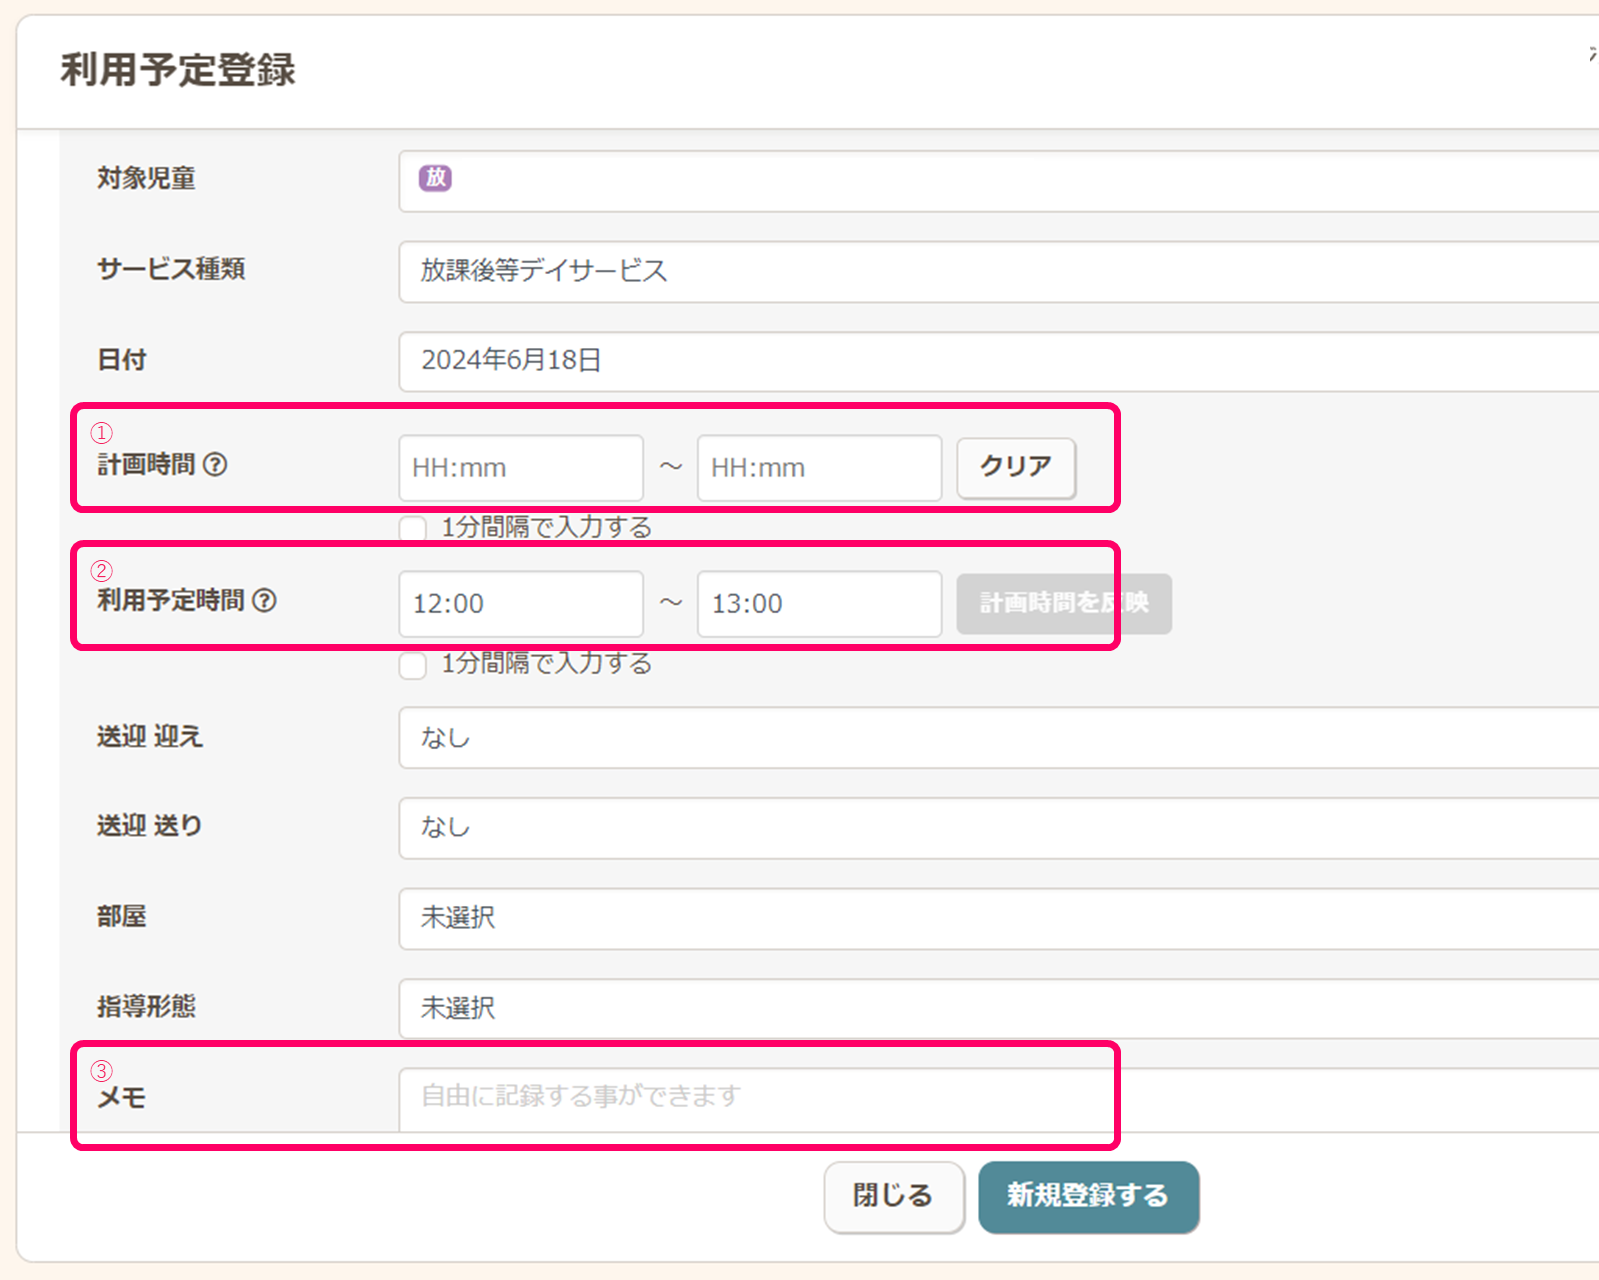Click the 閉じる button
1599x1280 pixels.
[893, 1196]
